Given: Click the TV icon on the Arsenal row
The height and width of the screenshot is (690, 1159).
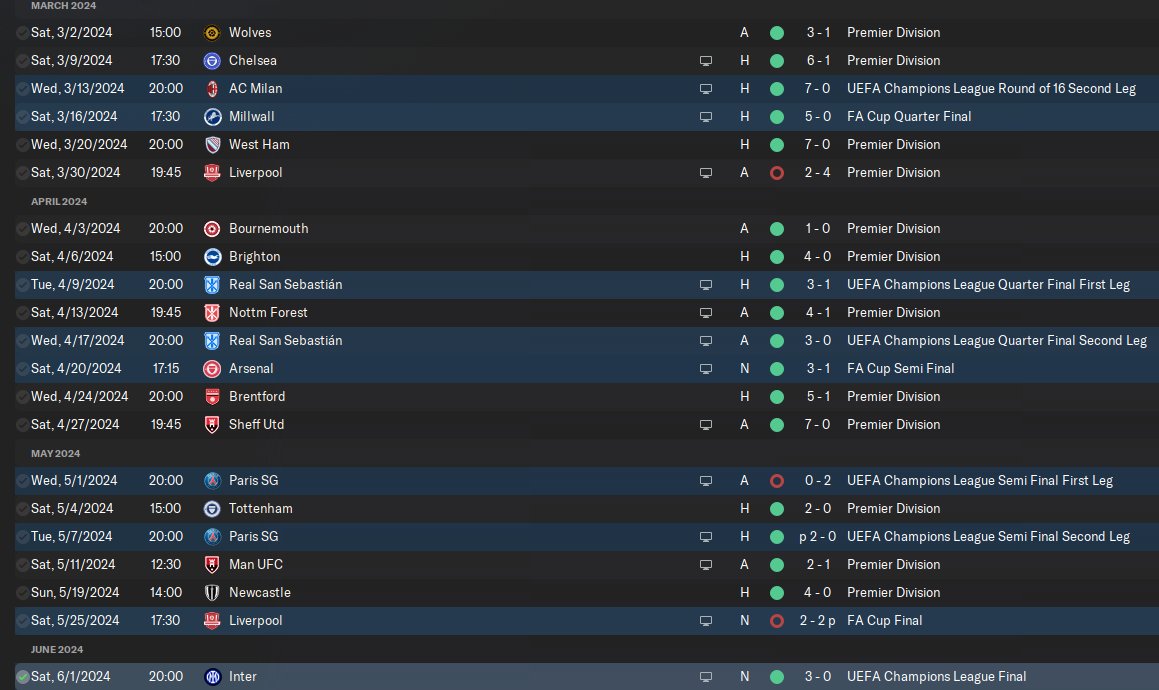Looking at the screenshot, I should coord(706,369).
